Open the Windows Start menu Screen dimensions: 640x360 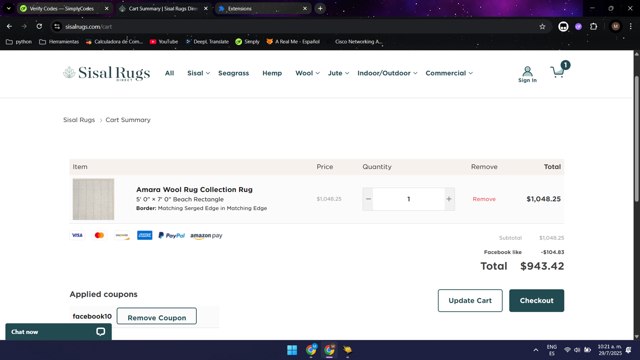292,350
